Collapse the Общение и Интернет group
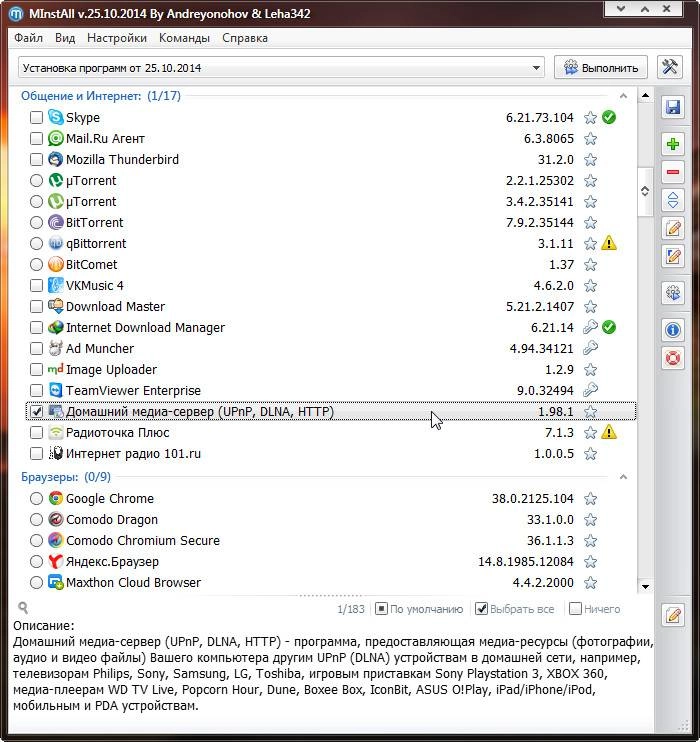This screenshot has height=742, width=700. [x=623, y=96]
